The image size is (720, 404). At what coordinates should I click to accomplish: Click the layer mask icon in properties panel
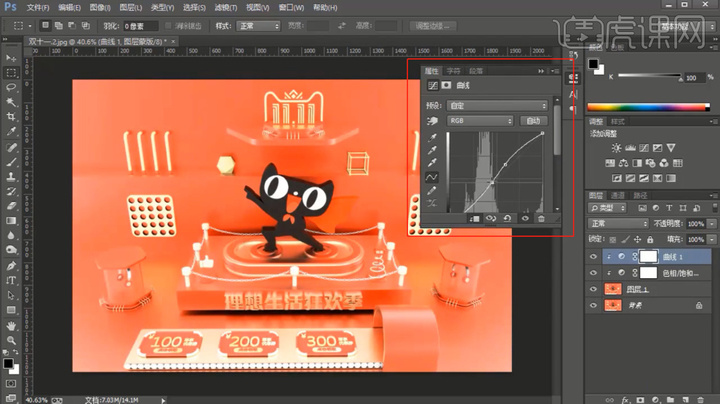point(446,85)
